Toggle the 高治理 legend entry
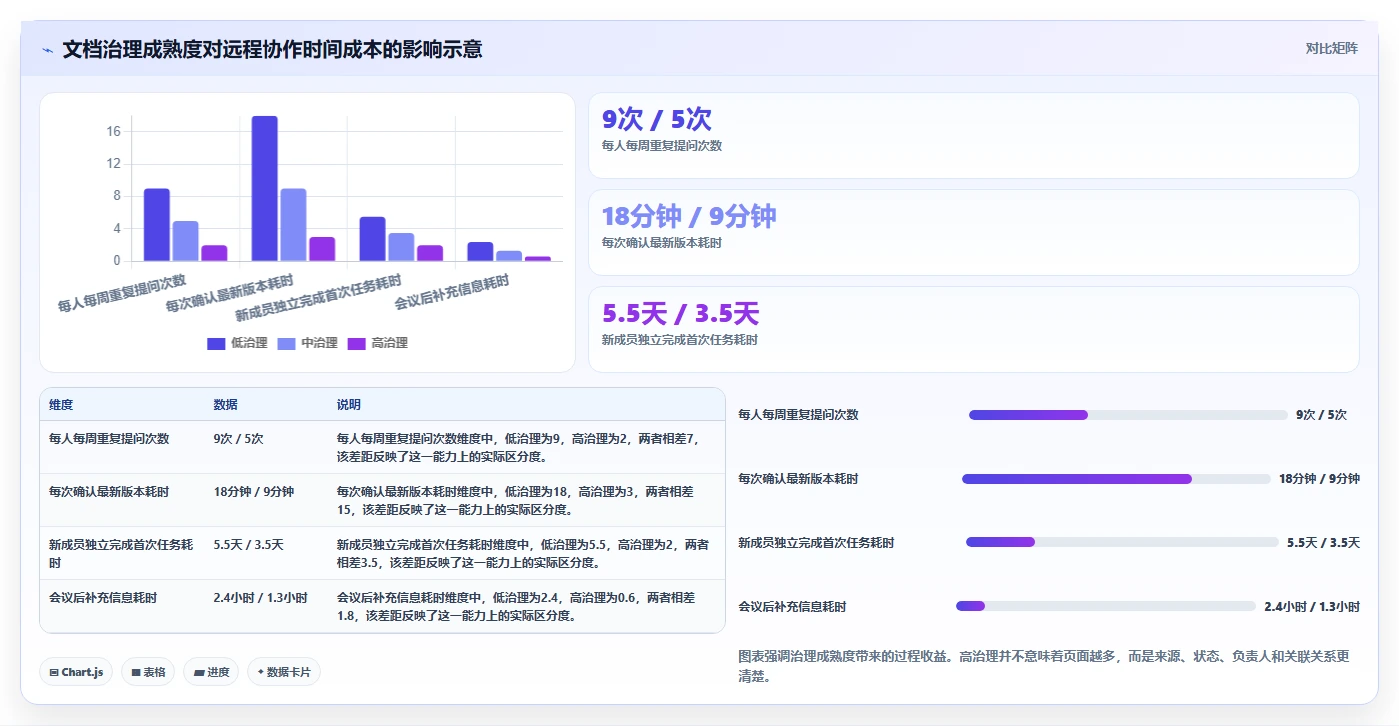Viewport: 1399px width, 726px height. [x=377, y=343]
